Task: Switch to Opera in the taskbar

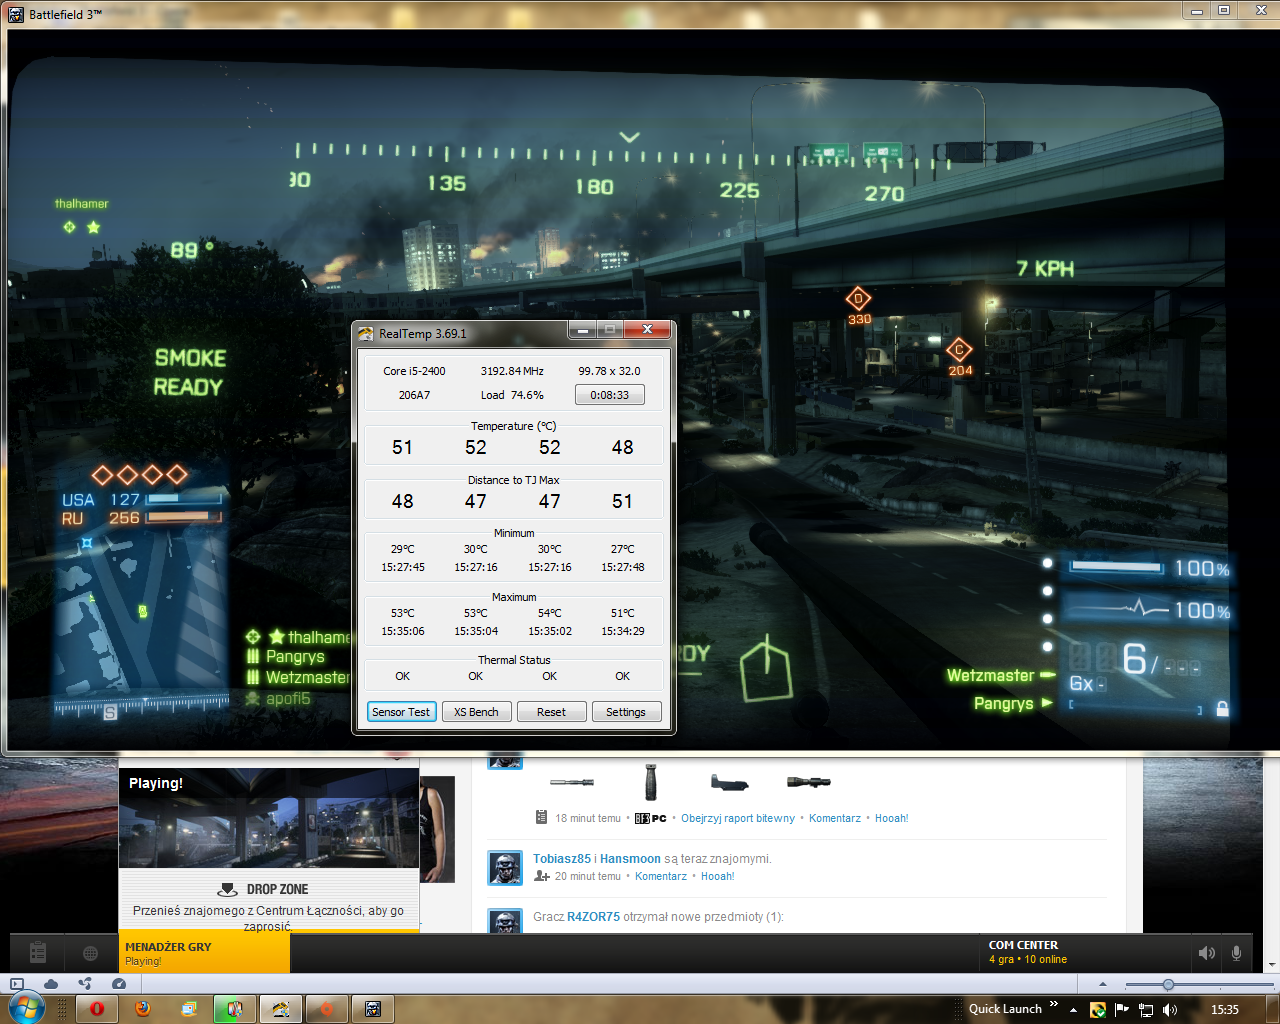Action: 97,1009
